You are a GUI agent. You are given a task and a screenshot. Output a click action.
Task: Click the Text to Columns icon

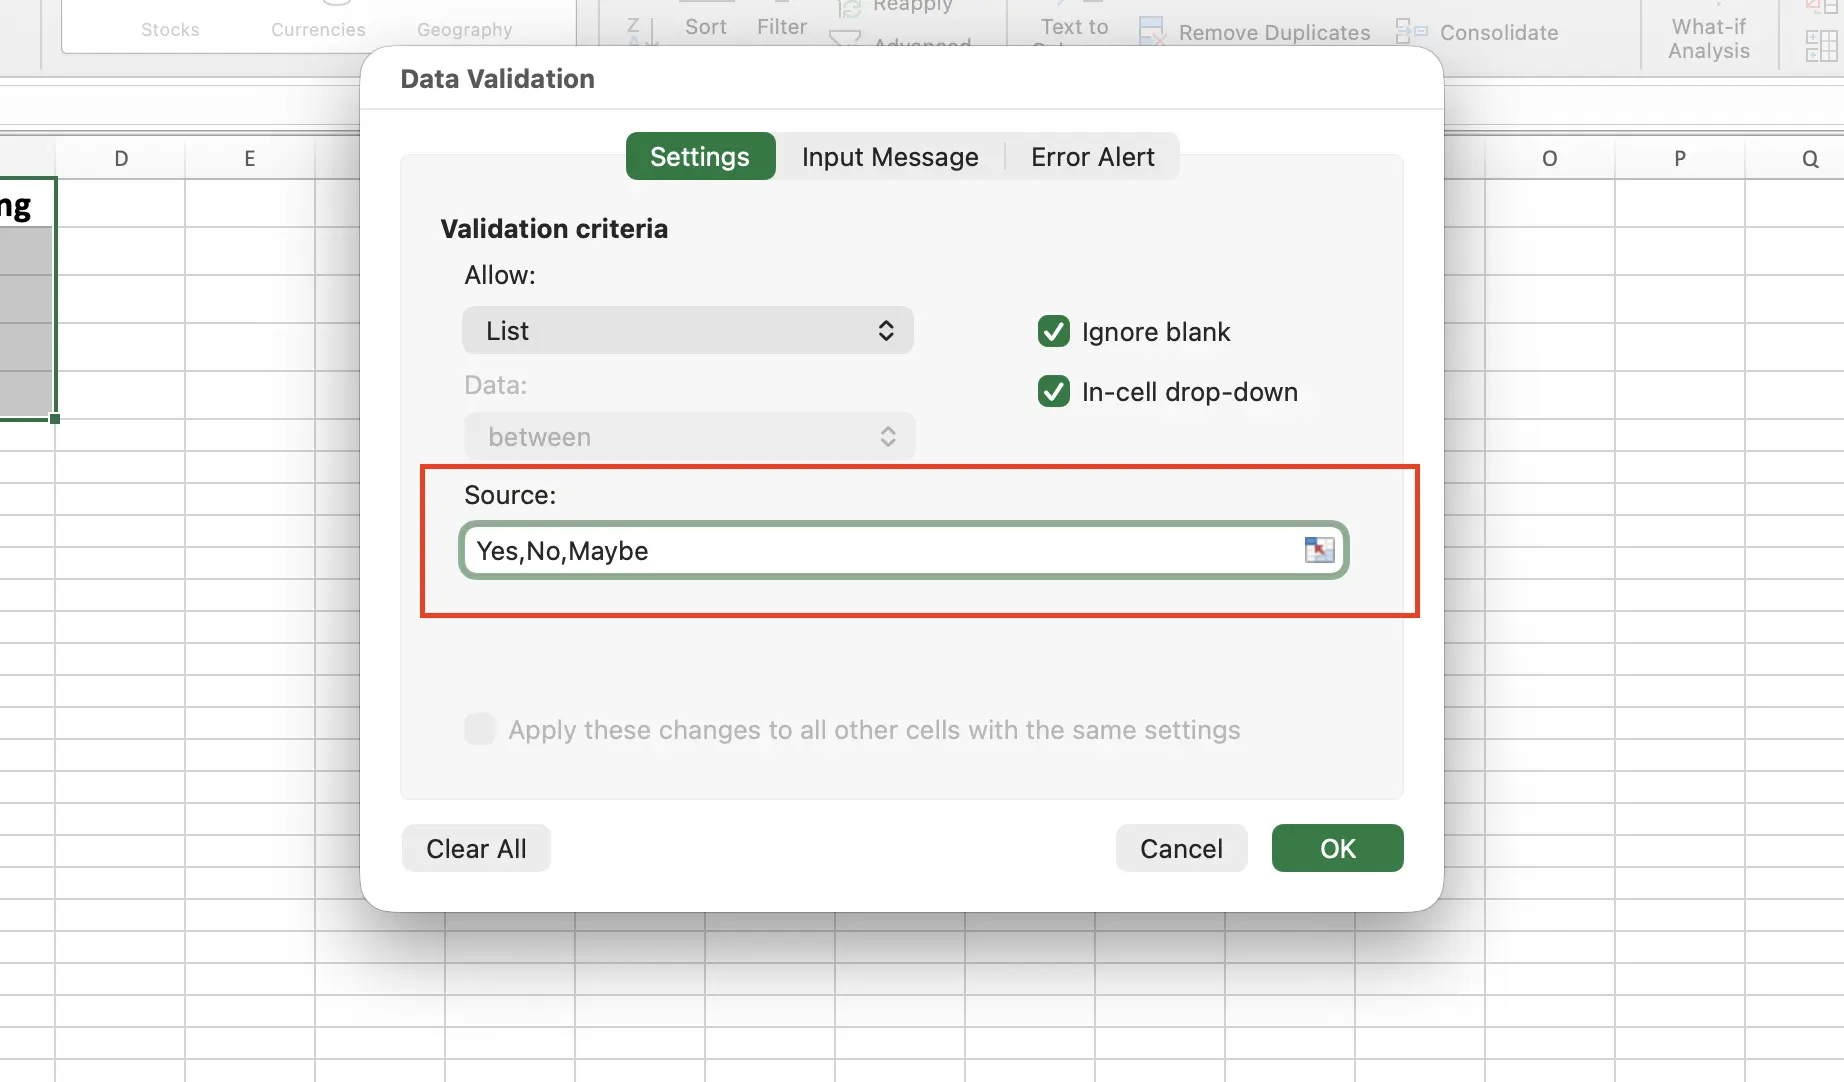coord(1074,25)
